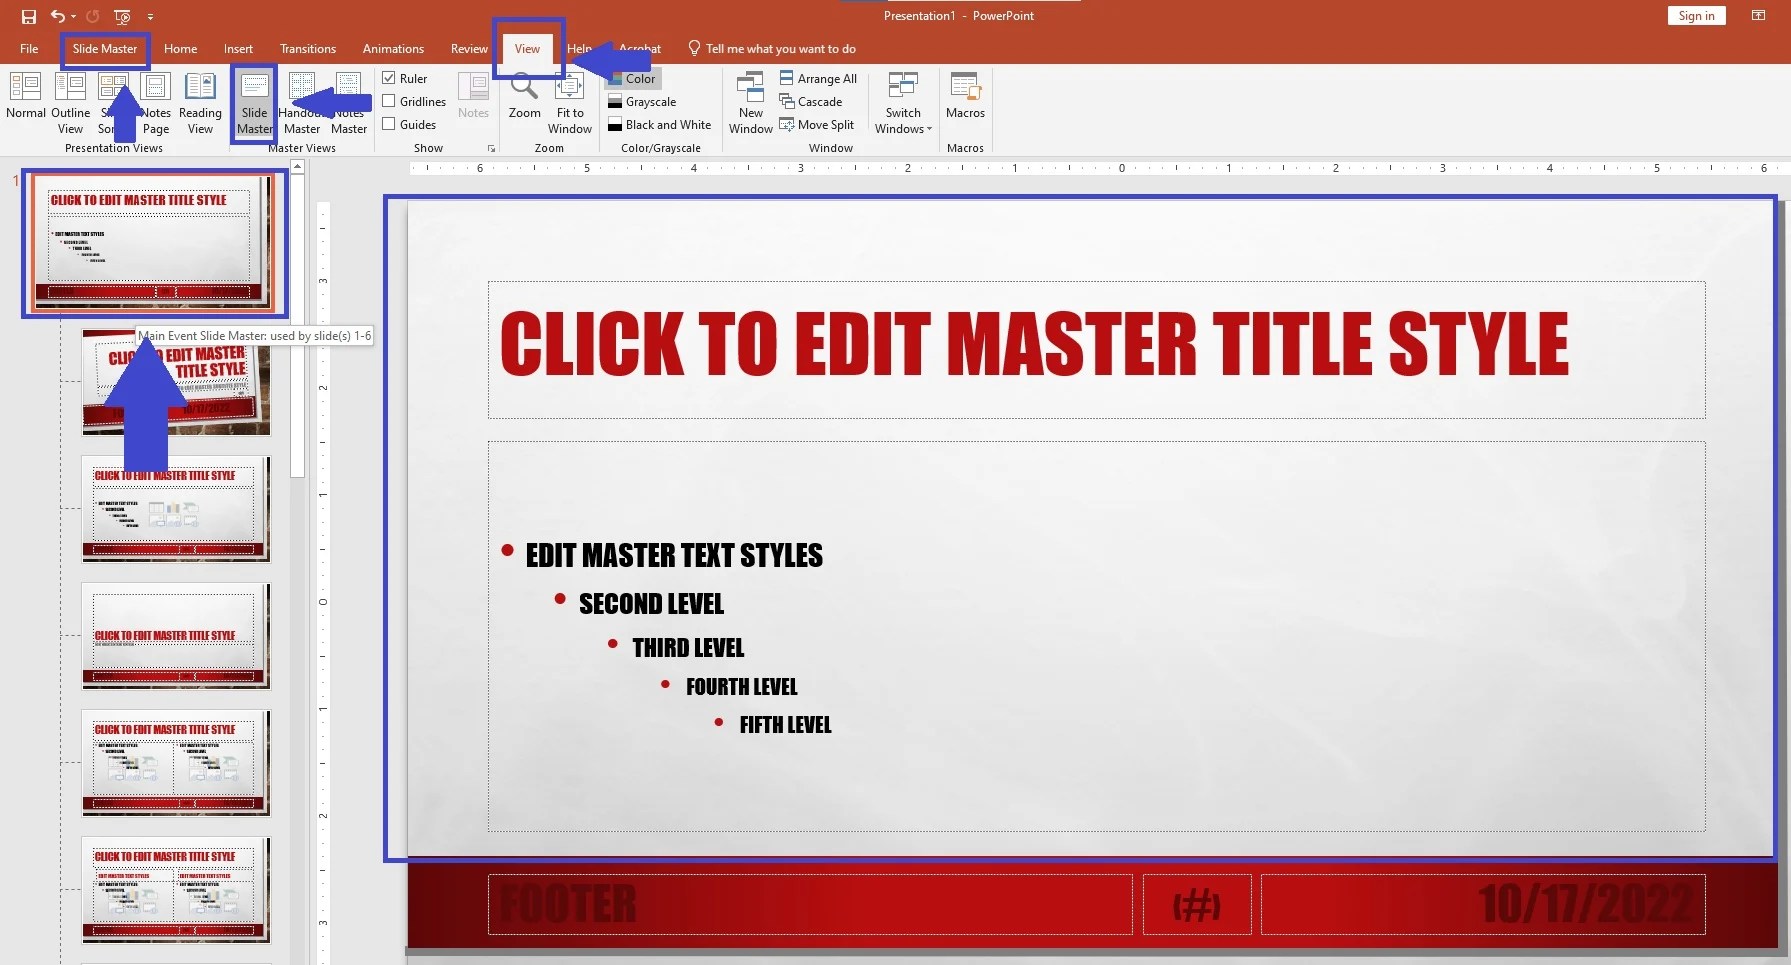Enable Gridlines display
Image resolution: width=1791 pixels, height=965 pixels.
389,101
